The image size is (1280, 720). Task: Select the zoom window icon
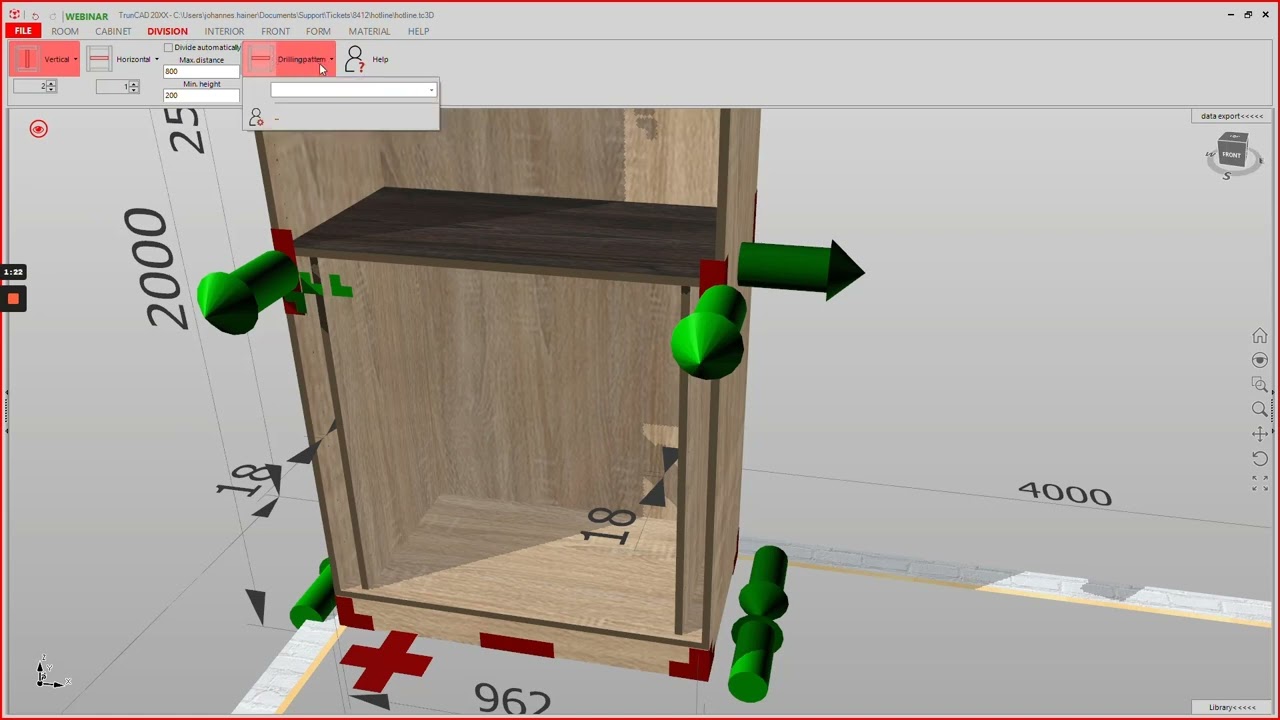1260,385
